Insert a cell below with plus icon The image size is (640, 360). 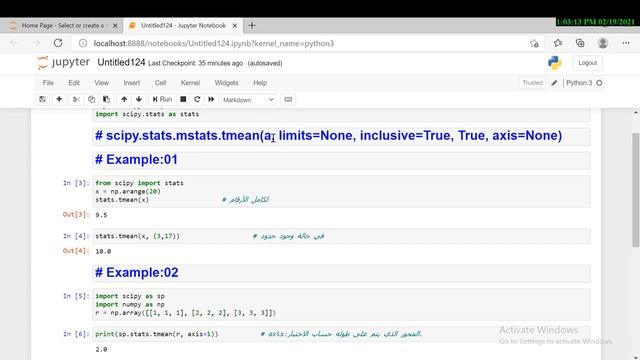(59, 99)
